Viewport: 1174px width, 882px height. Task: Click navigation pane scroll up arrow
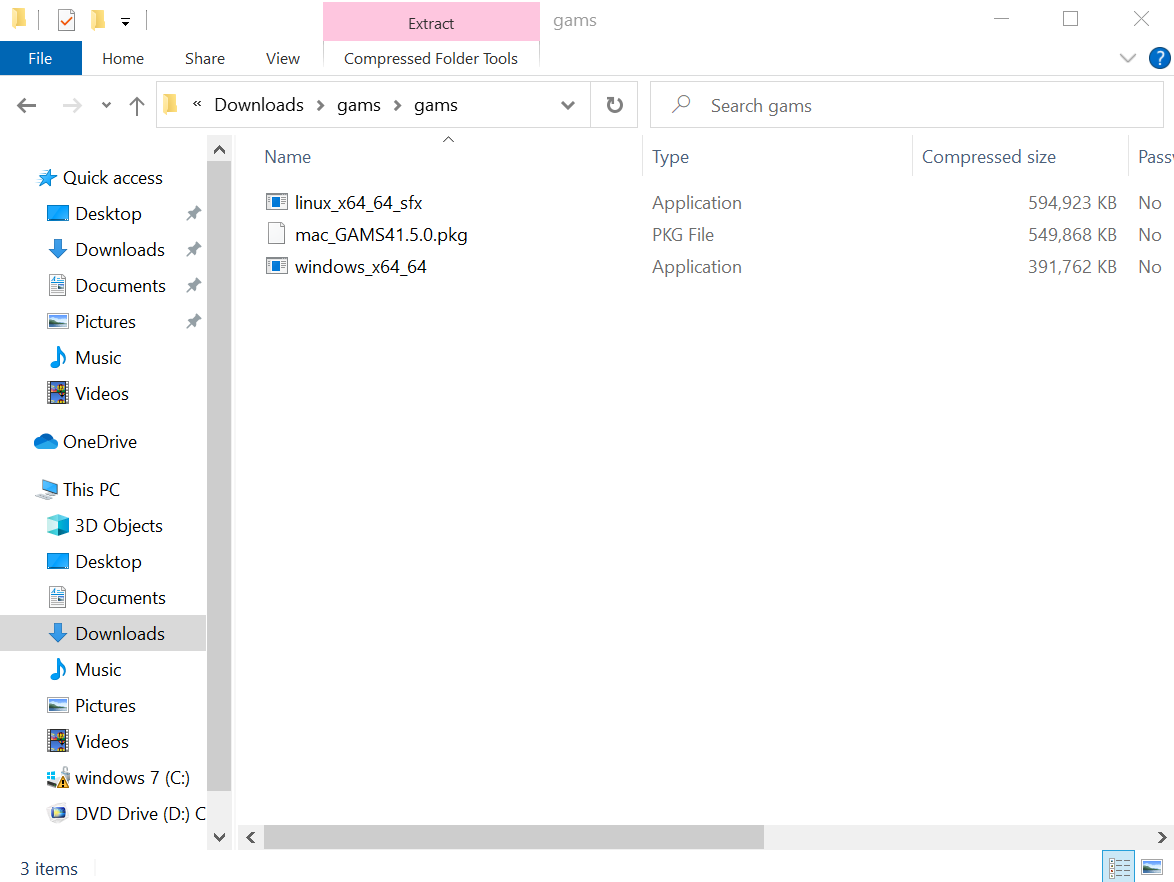point(219,150)
